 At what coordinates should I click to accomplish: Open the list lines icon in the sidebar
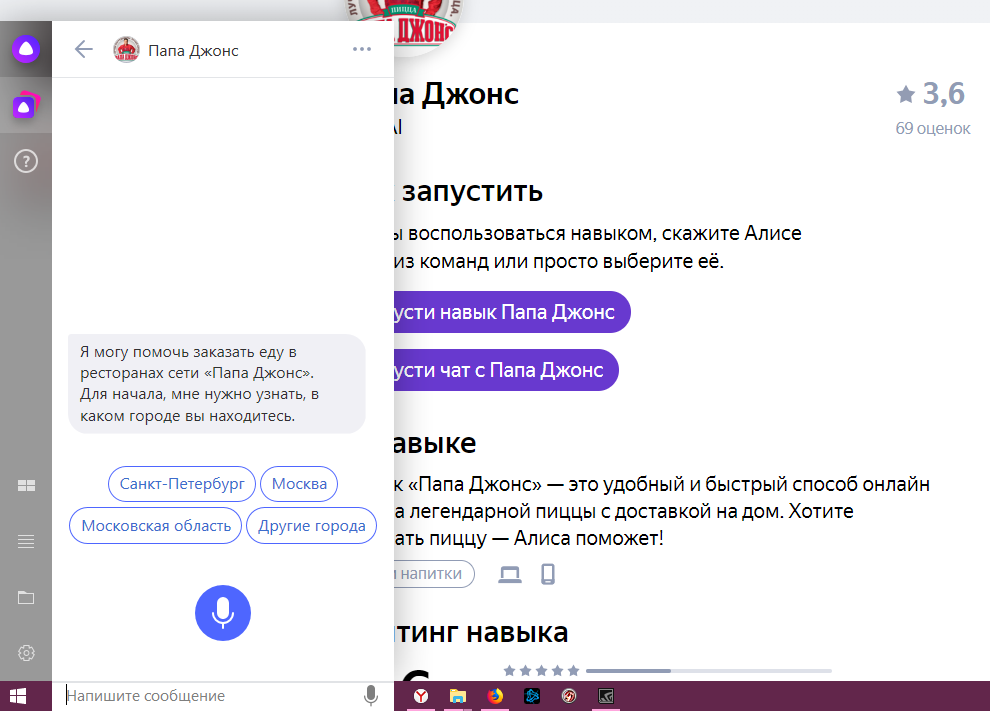[26, 541]
